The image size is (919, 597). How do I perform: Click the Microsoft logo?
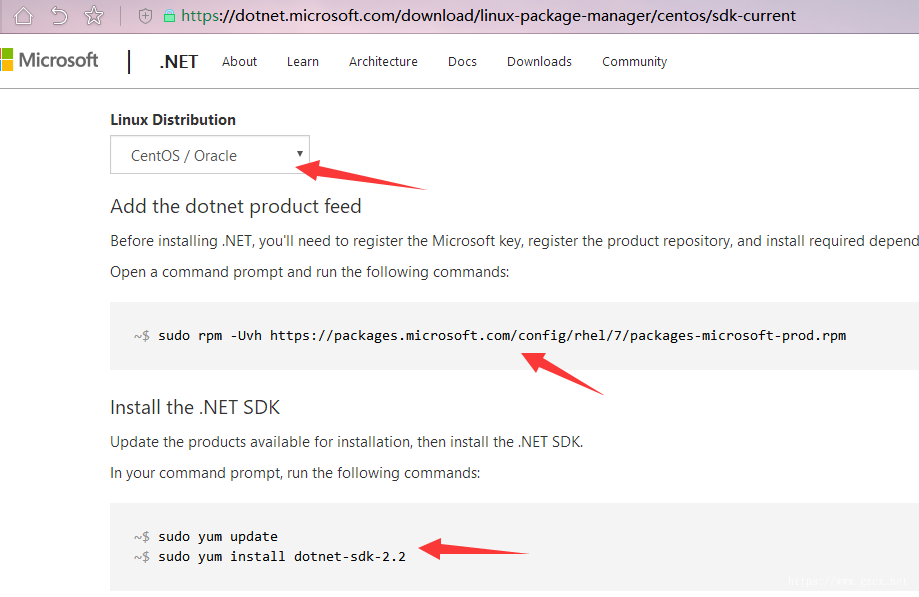pyautogui.click(x=49, y=60)
